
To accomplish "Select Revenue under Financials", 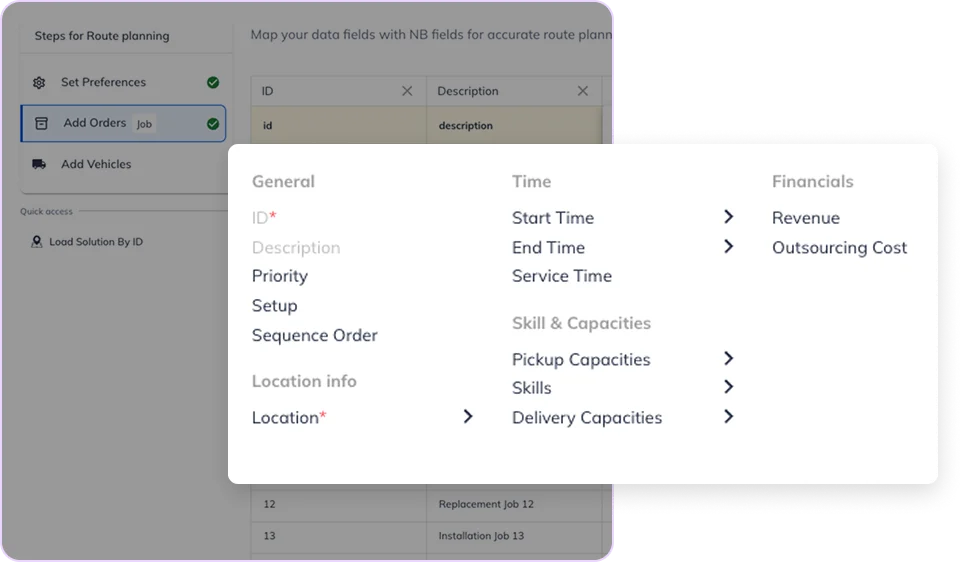I will pyautogui.click(x=805, y=218).
